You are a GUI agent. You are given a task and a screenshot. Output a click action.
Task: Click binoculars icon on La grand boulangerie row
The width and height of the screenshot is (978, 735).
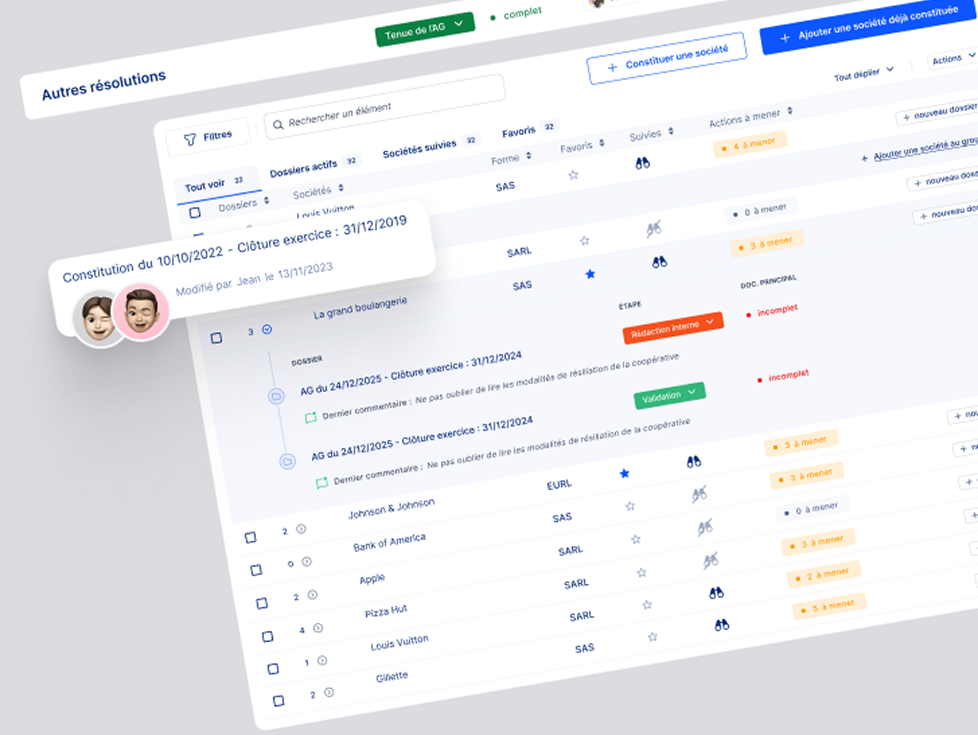(659, 262)
